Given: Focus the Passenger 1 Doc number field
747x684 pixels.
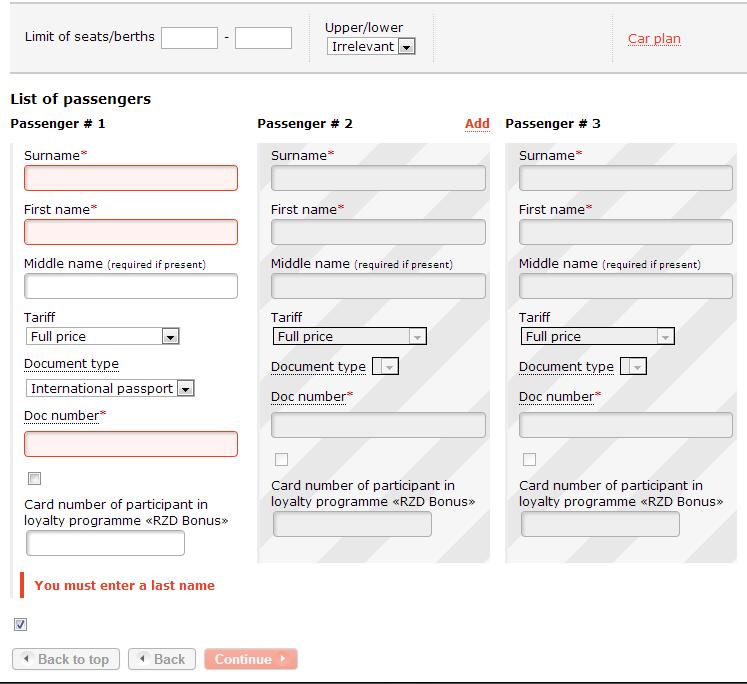Looking at the screenshot, I should click(131, 444).
